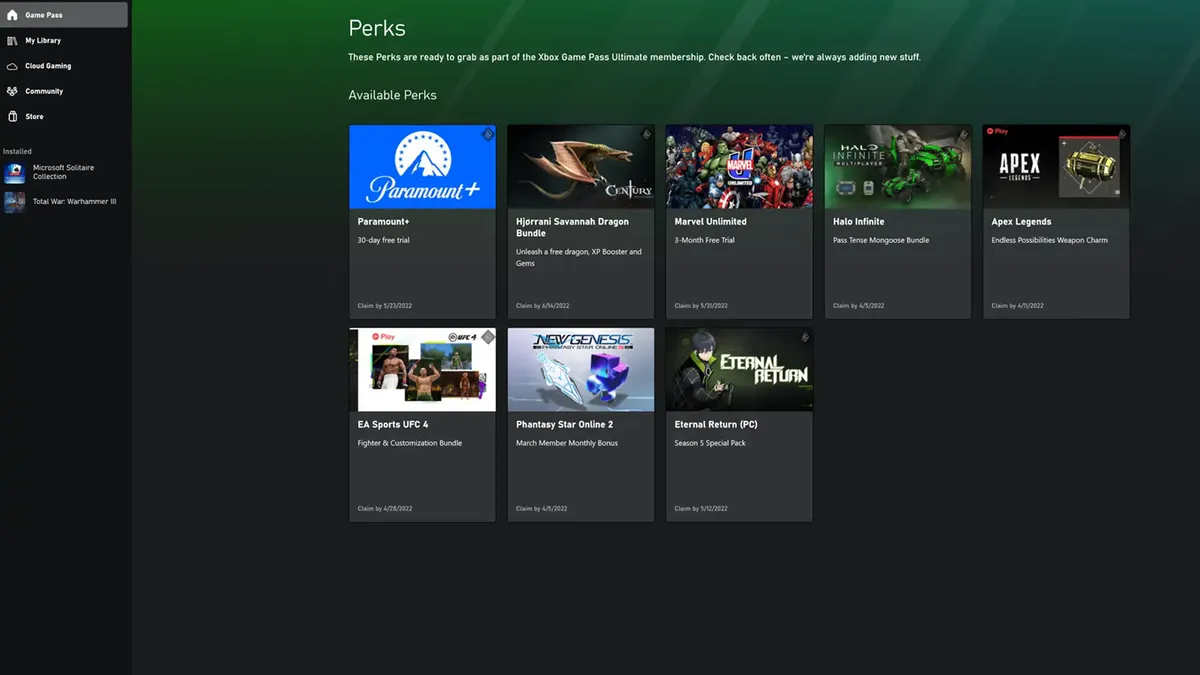1200x675 pixels.
Task: Open the Community section
Action: tap(64, 91)
